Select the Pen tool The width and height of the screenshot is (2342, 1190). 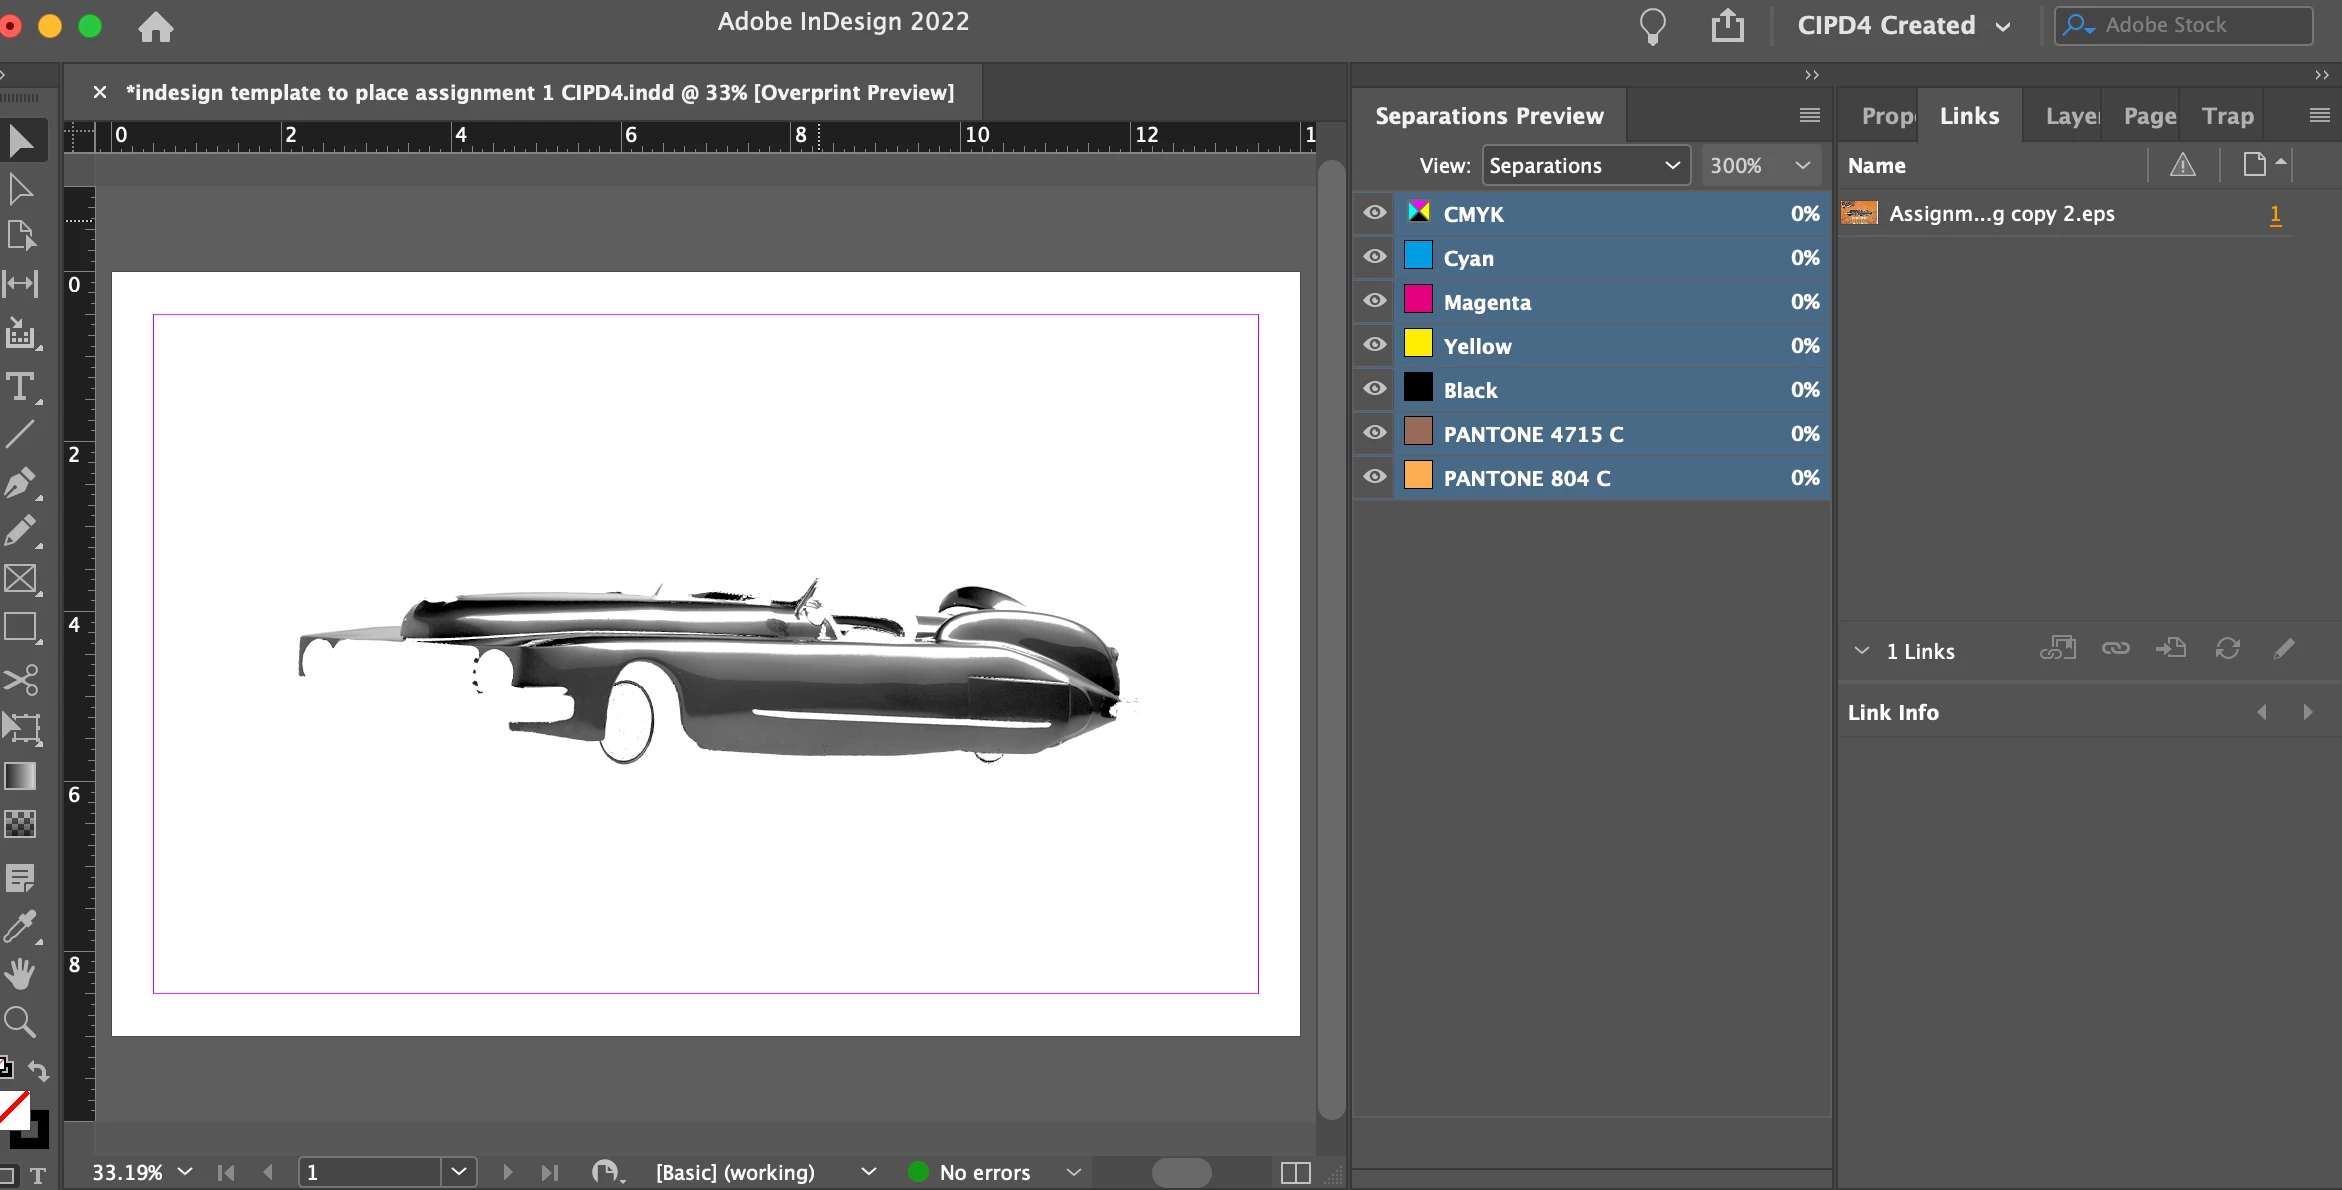click(x=20, y=482)
